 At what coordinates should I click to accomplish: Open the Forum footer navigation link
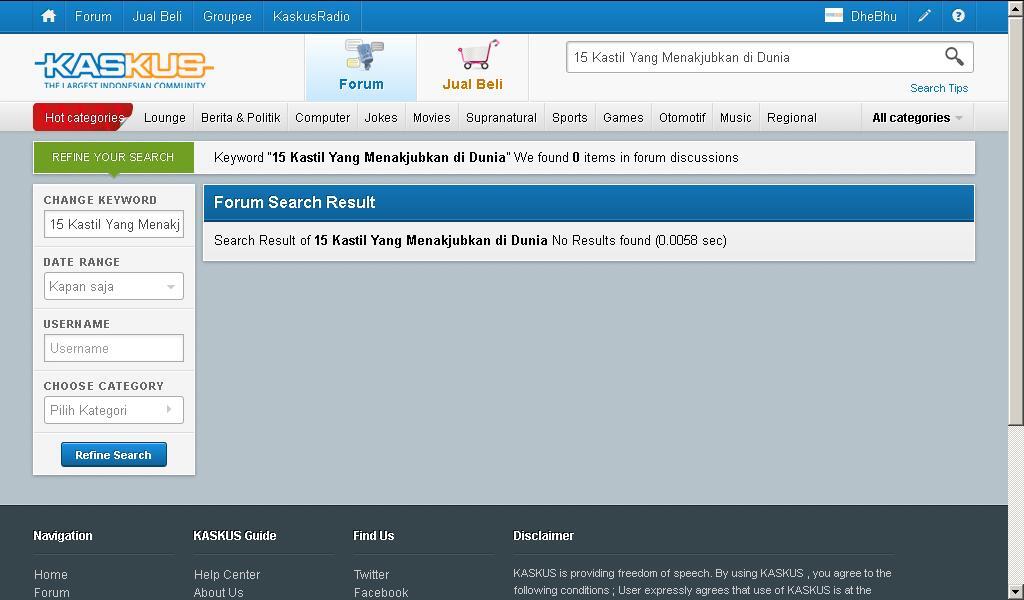[x=52, y=592]
